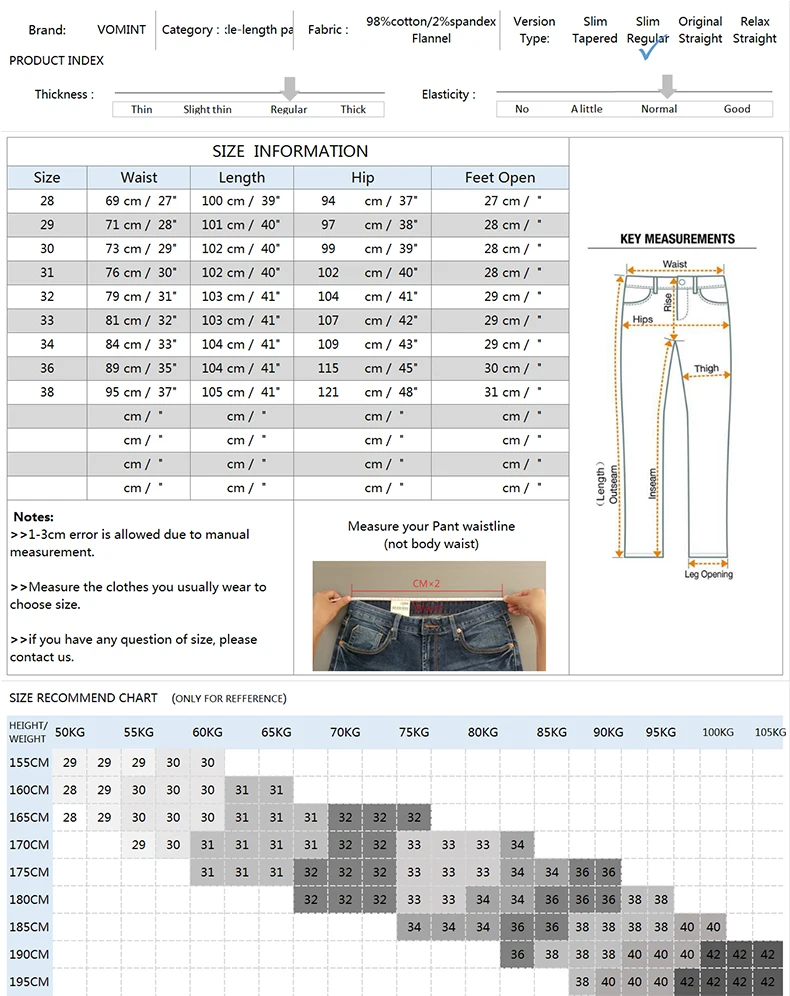Click the pants key measurements diagram
The width and height of the screenshot is (790, 996).
click(x=674, y=420)
